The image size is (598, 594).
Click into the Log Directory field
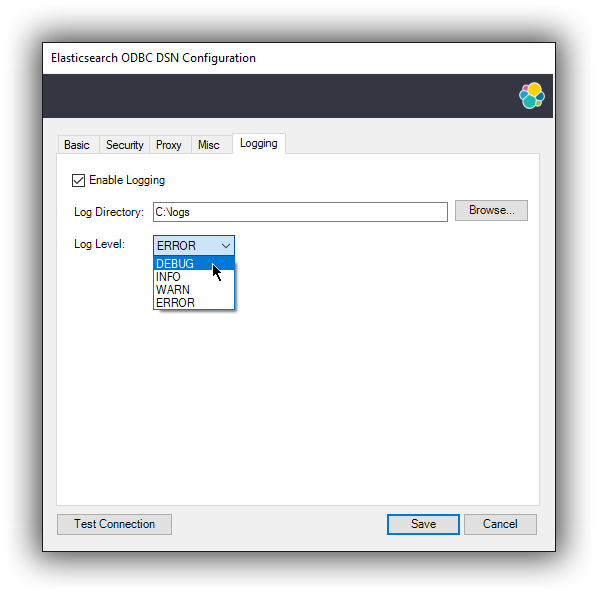point(300,212)
